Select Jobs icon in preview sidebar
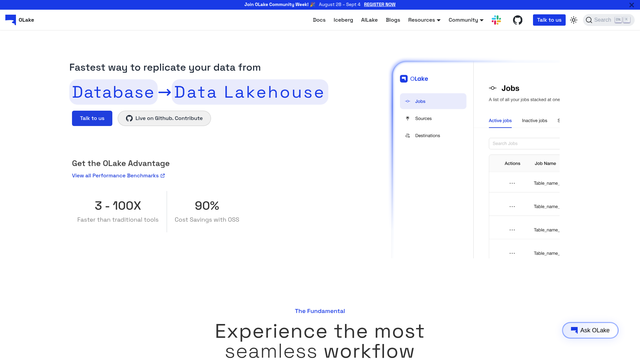The image size is (640, 360). tap(407, 101)
